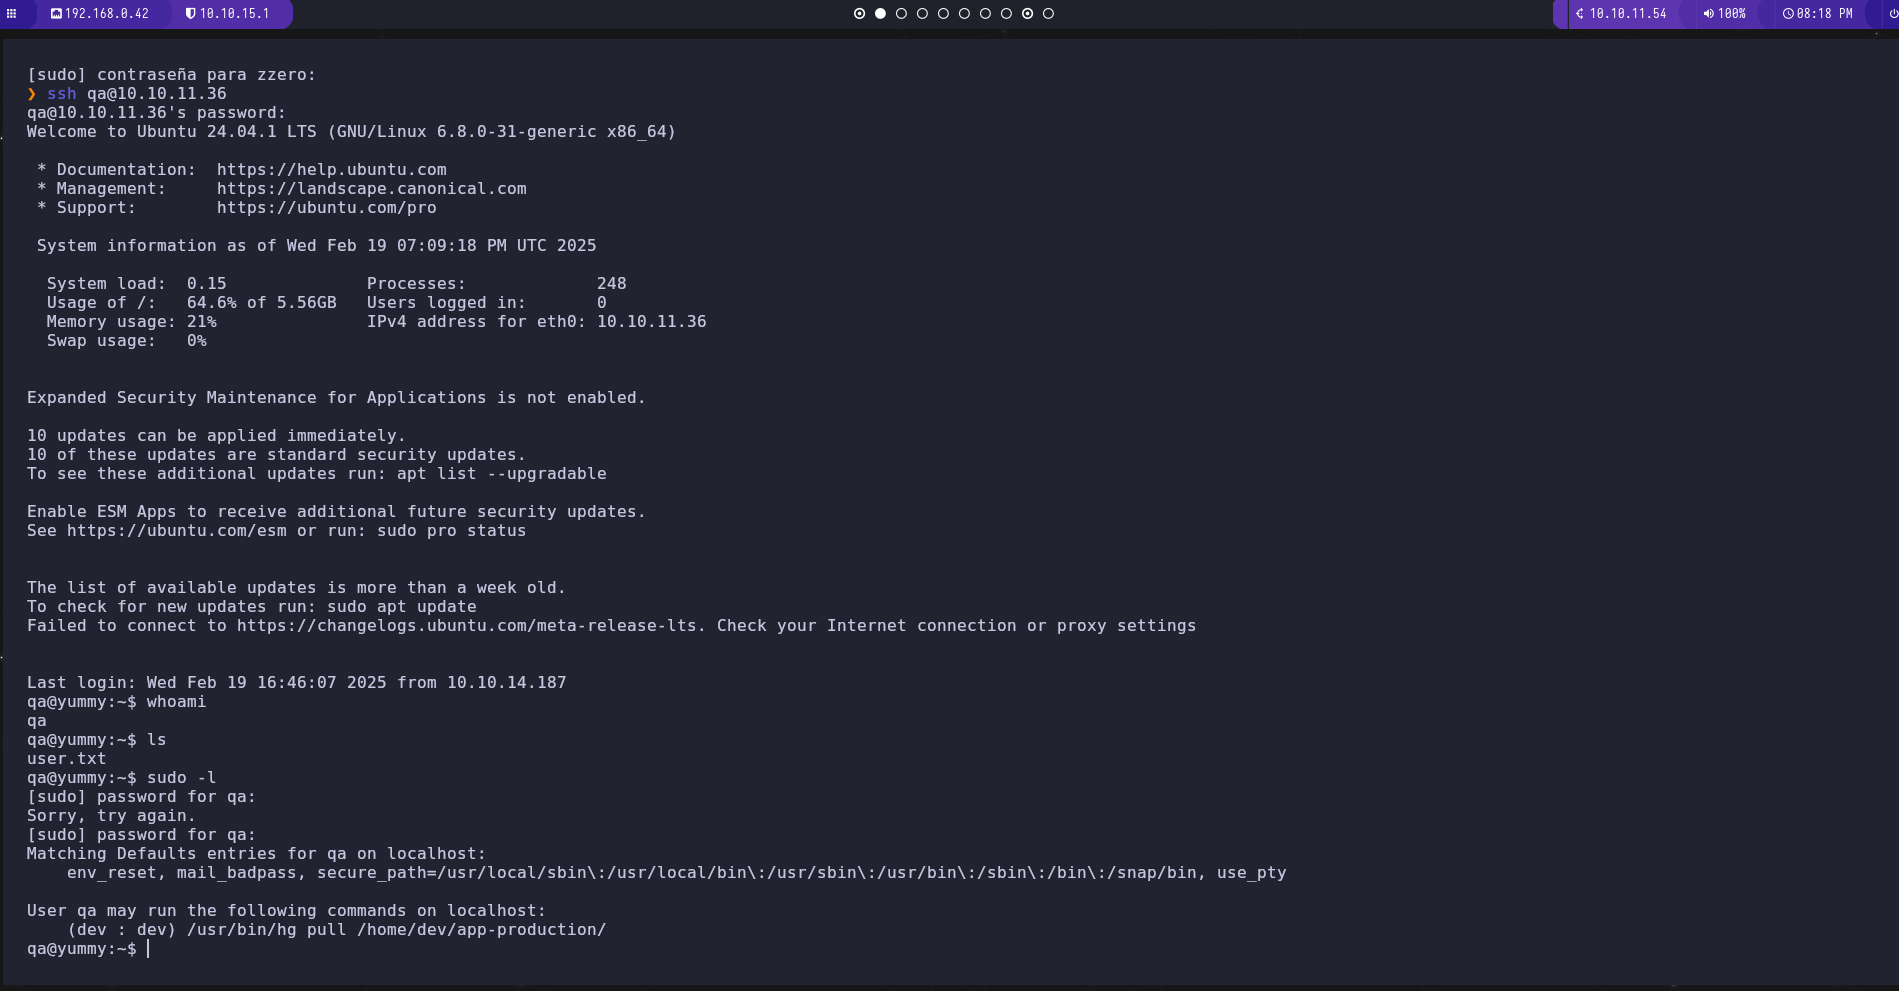The image size is (1899, 991).
Task: Switch to the seventh workspace circle
Action: coord(985,14)
